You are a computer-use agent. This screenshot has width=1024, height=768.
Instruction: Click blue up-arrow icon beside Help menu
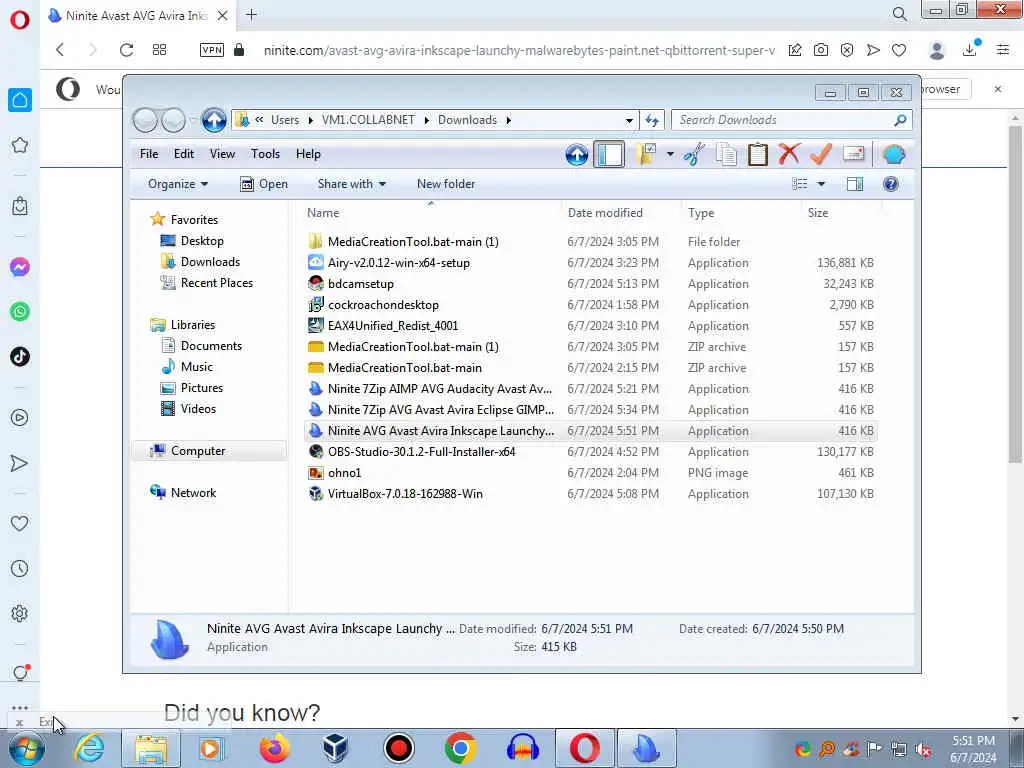click(577, 155)
